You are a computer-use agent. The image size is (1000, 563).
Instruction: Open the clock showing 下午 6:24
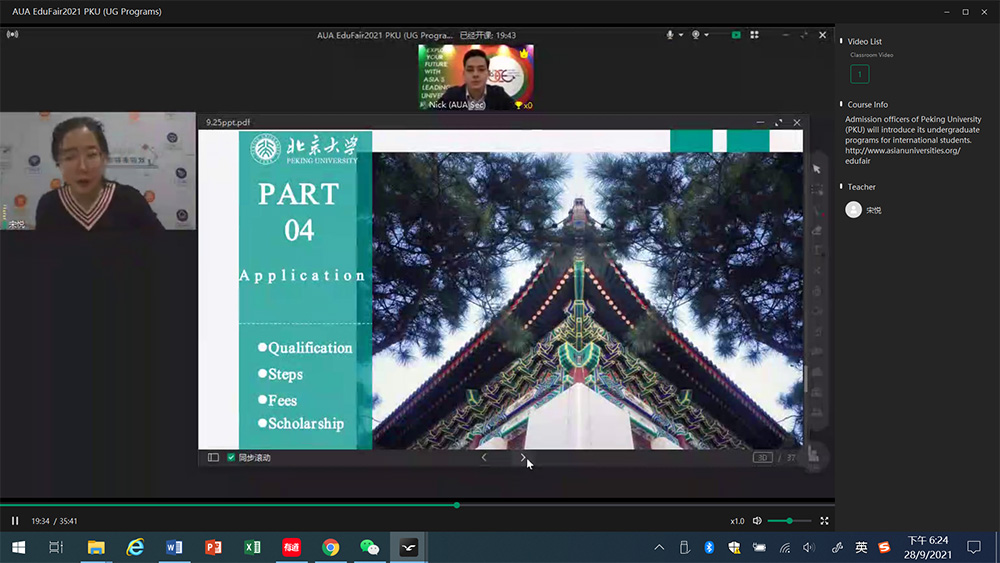(928, 547)
